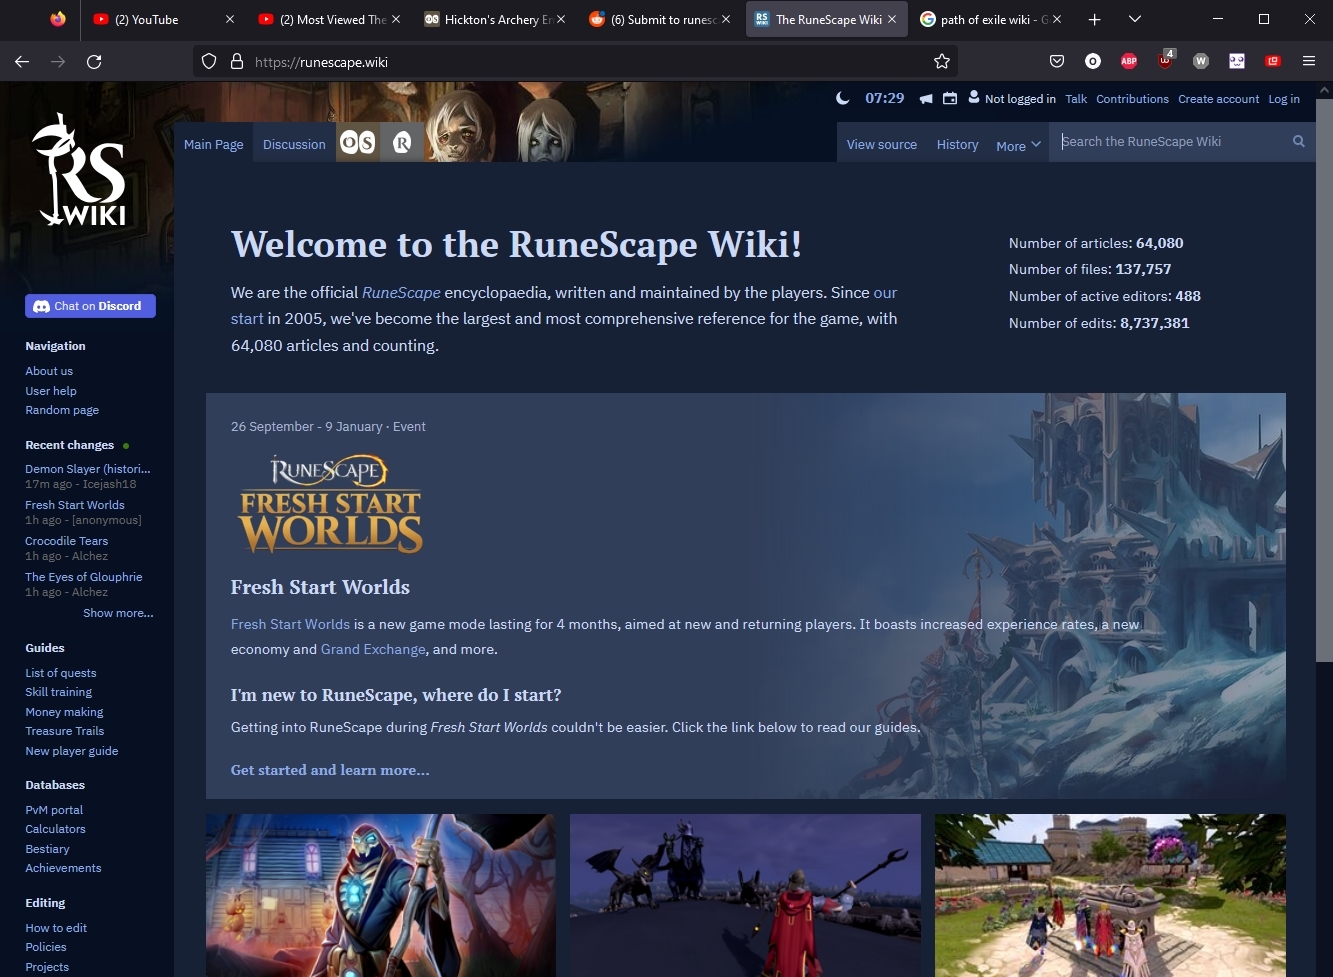1333x977 pixels.
Task: Open How to edit link
Action: point(56,928)
